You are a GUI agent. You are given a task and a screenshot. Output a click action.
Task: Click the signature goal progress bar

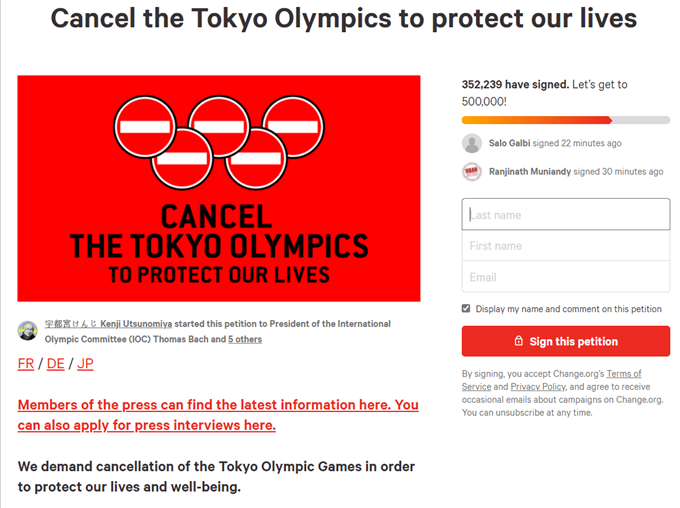coord(566,120)
